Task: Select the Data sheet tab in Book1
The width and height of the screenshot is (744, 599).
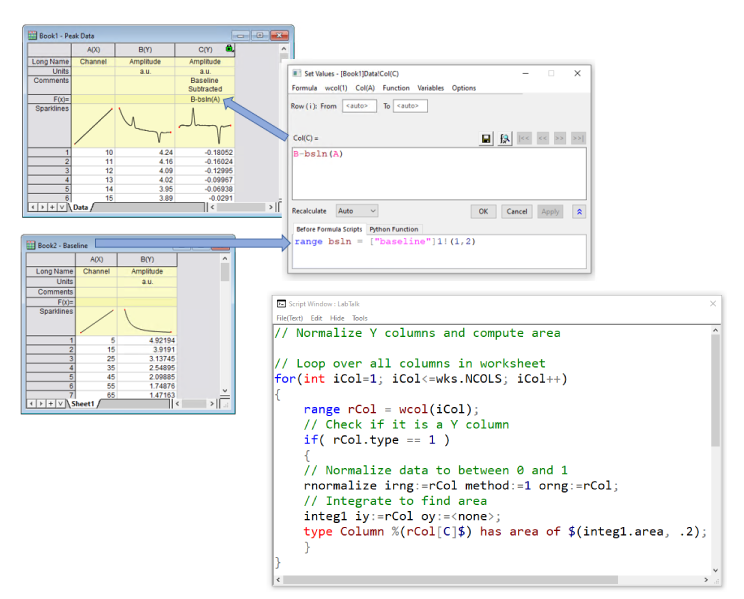Action: pyautogui.click(x=81, y=207)
